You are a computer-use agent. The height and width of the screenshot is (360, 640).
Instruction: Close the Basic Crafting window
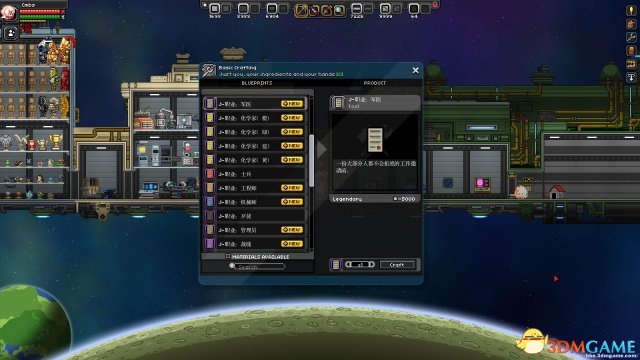click(x=416, y=70)
